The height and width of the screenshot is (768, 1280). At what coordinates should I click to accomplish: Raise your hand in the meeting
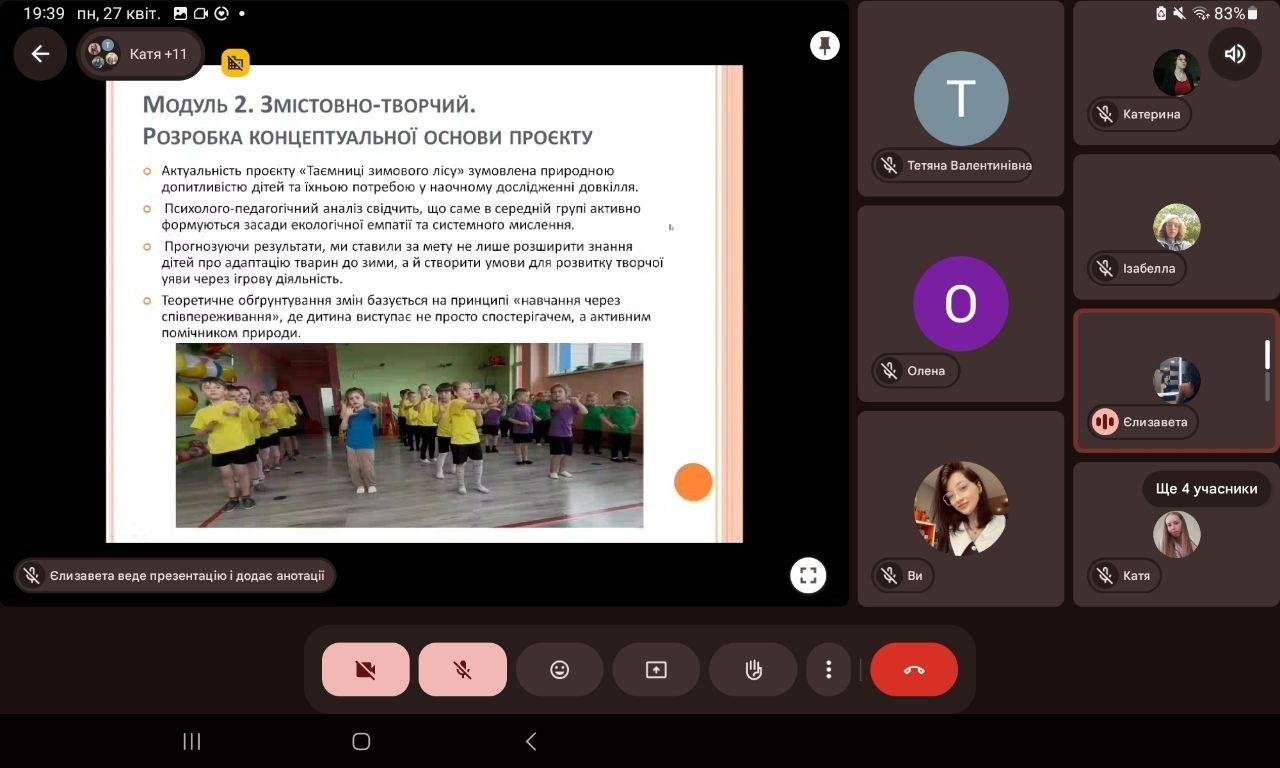tap(753, 670)
